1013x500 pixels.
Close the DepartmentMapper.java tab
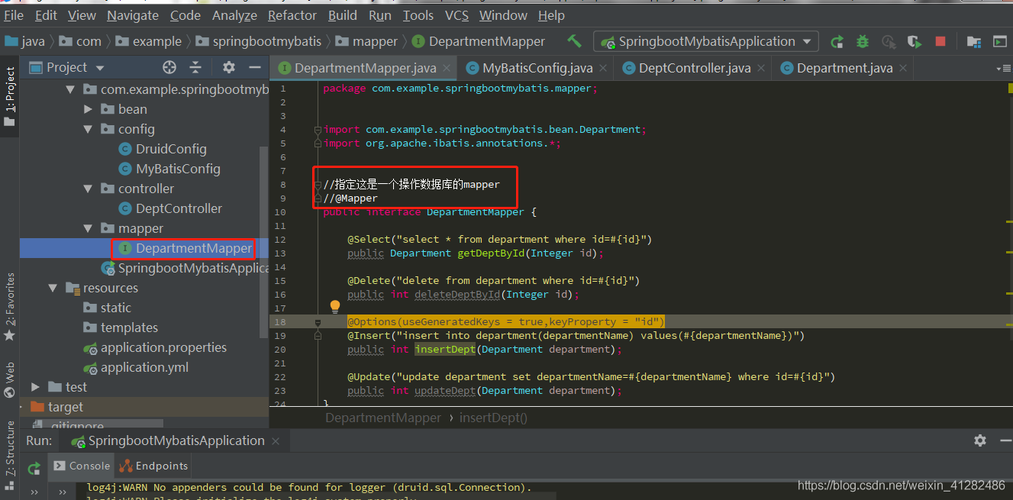coord(446,68)
